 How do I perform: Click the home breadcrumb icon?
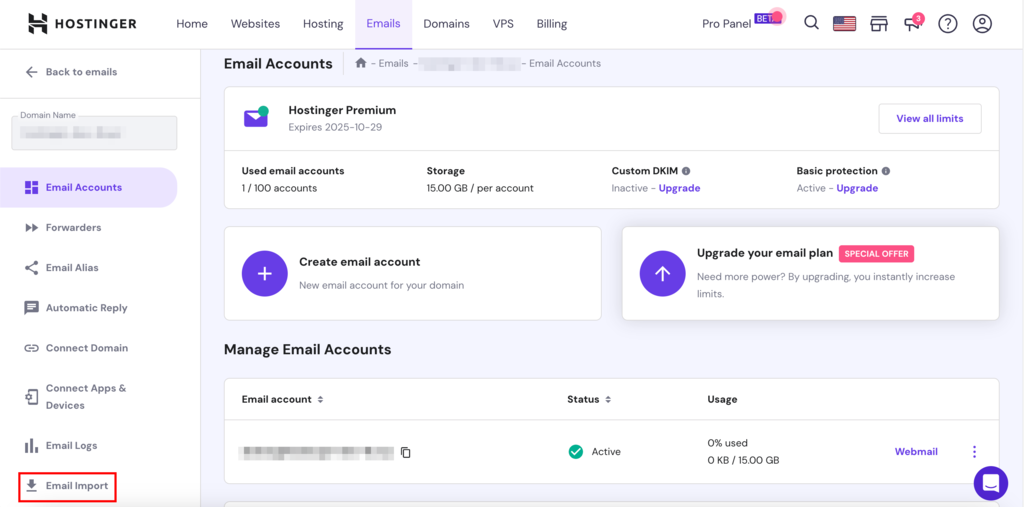point(361,63)
